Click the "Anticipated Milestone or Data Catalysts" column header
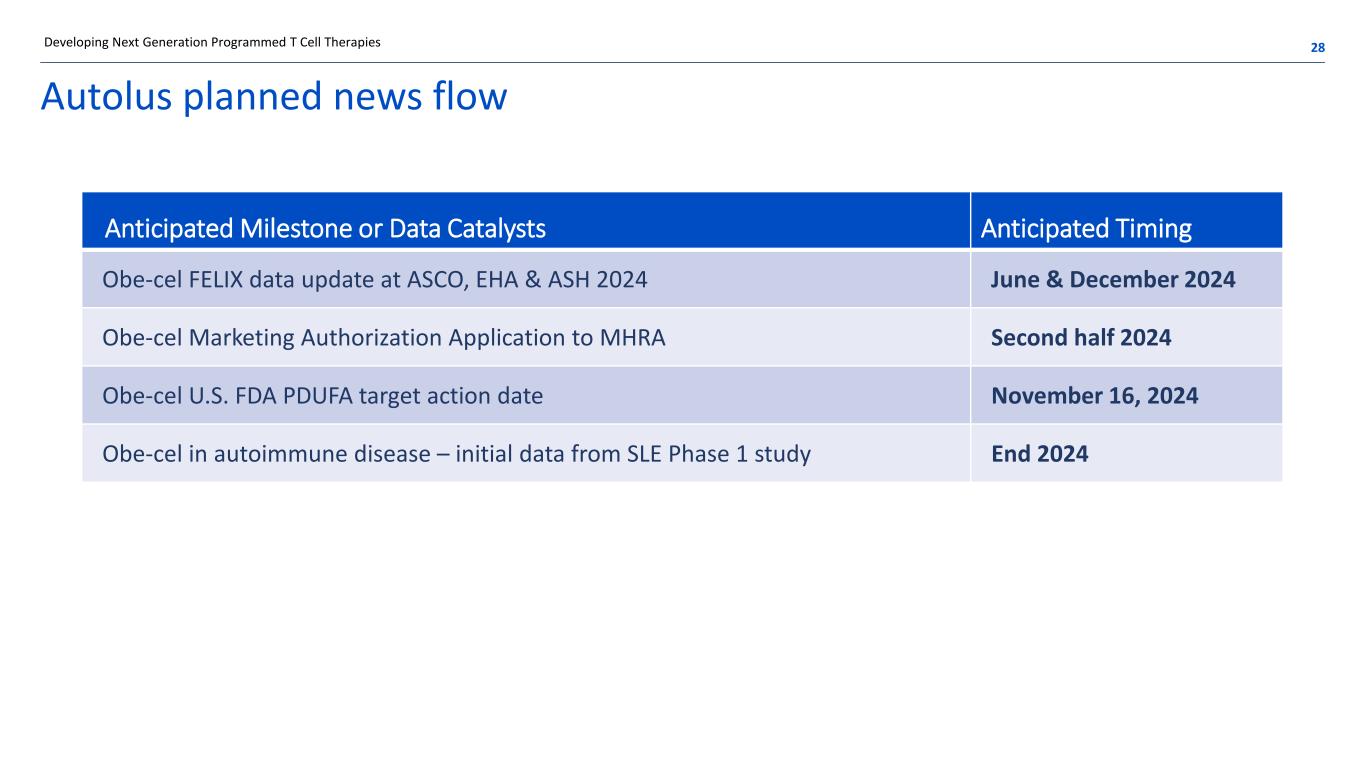Screen dimensions: 1365x768 pos(325,229)
